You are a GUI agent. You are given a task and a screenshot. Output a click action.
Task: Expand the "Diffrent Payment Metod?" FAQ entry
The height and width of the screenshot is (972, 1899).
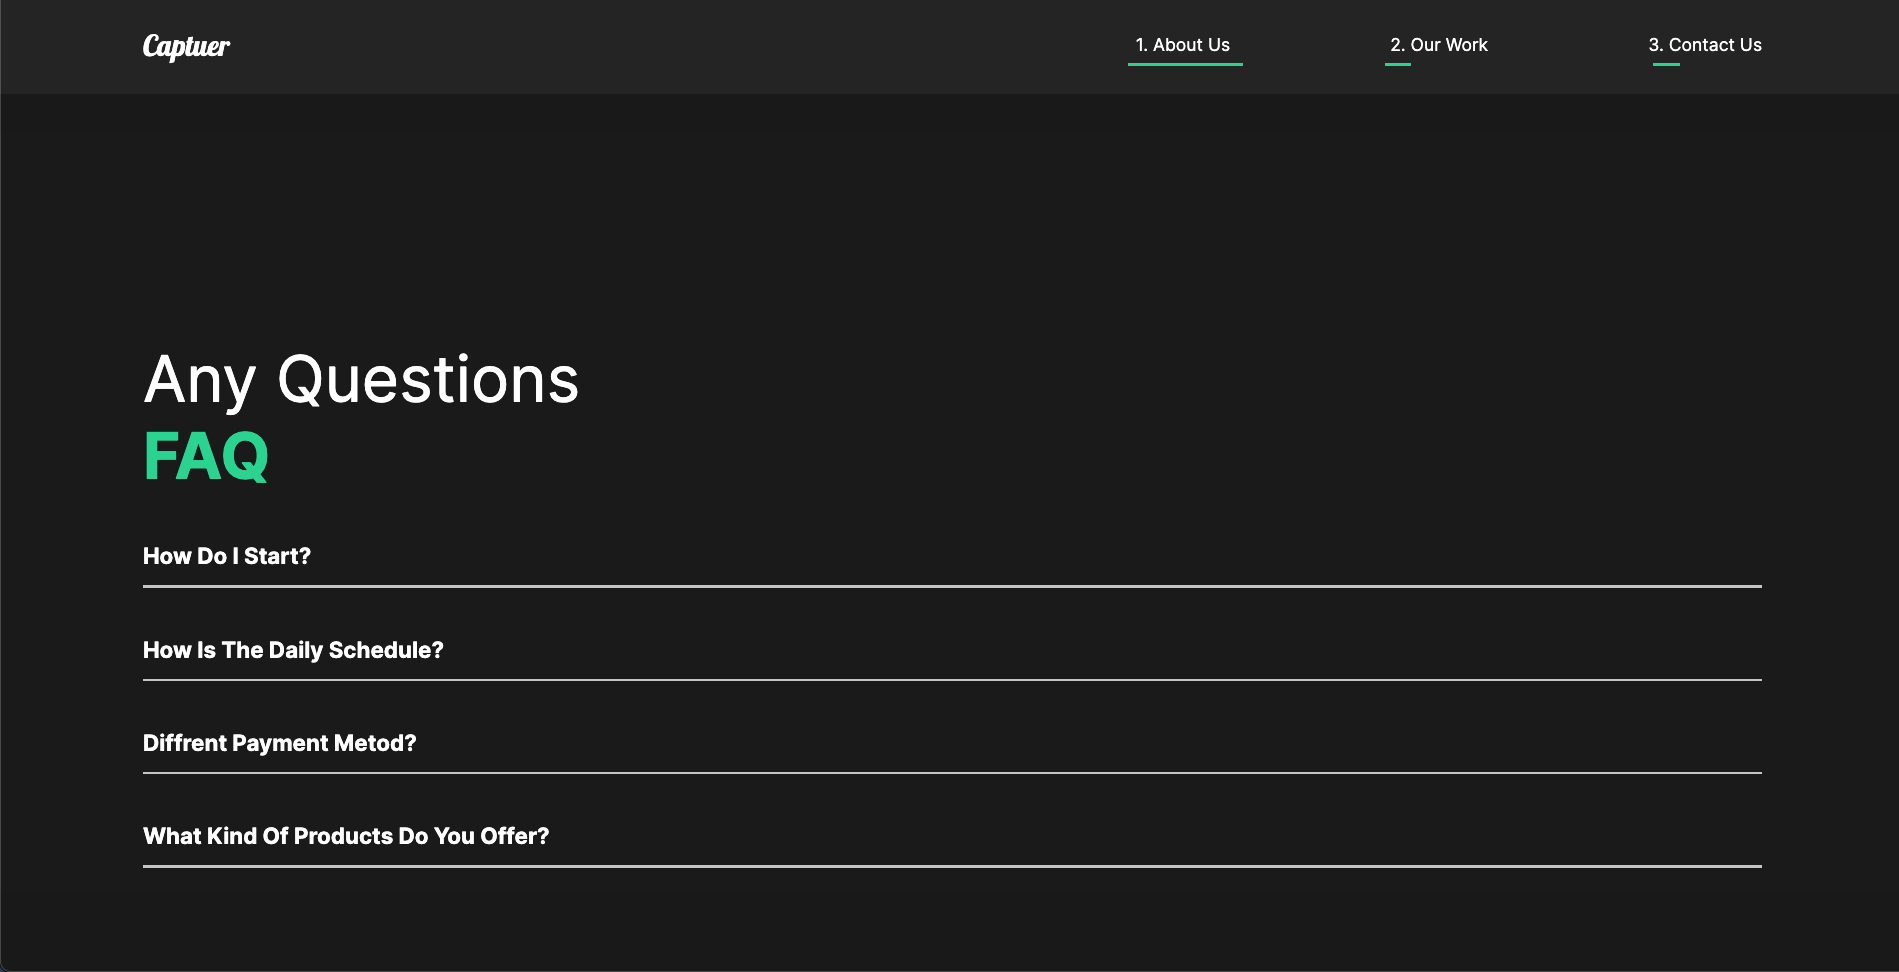coord(279,743)
